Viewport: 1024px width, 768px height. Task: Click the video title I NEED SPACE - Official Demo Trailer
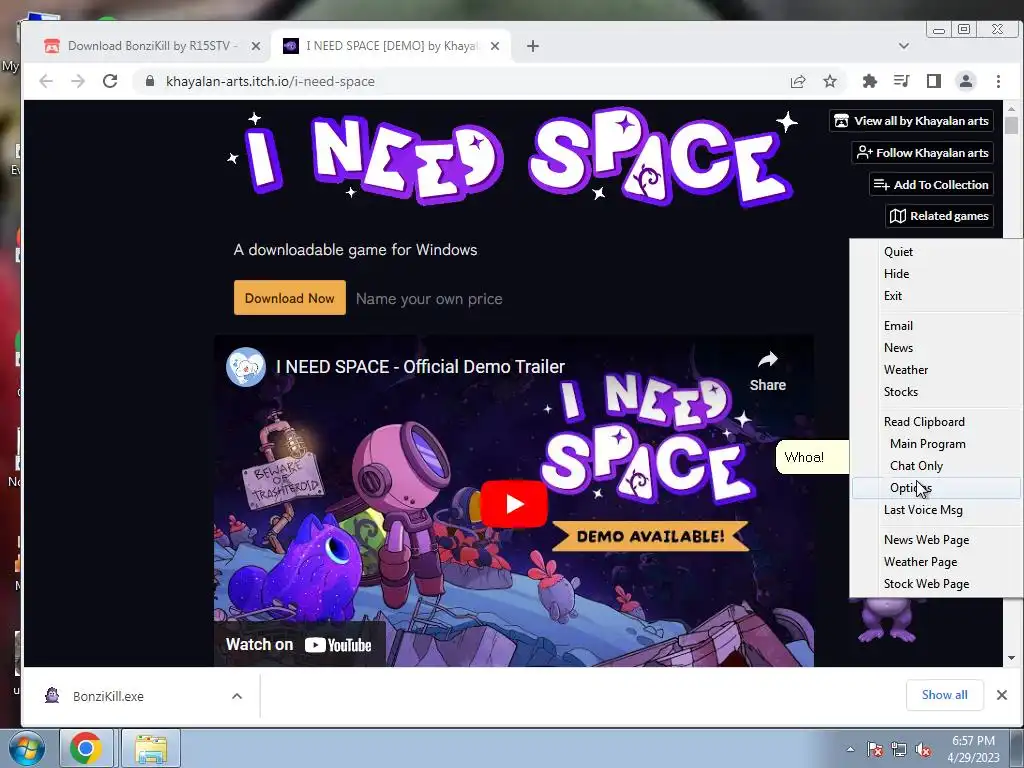421,367
